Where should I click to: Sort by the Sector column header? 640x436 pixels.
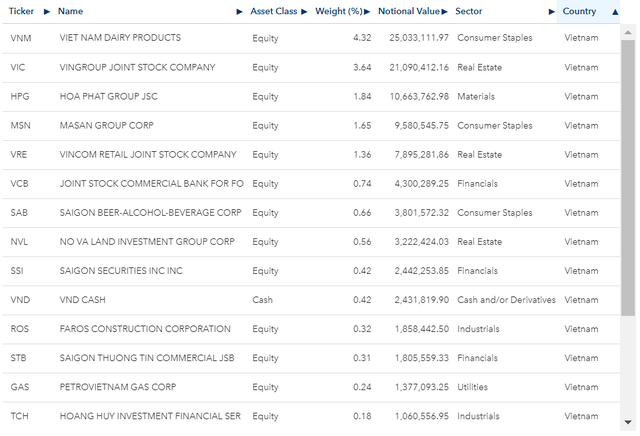[469, 11]
